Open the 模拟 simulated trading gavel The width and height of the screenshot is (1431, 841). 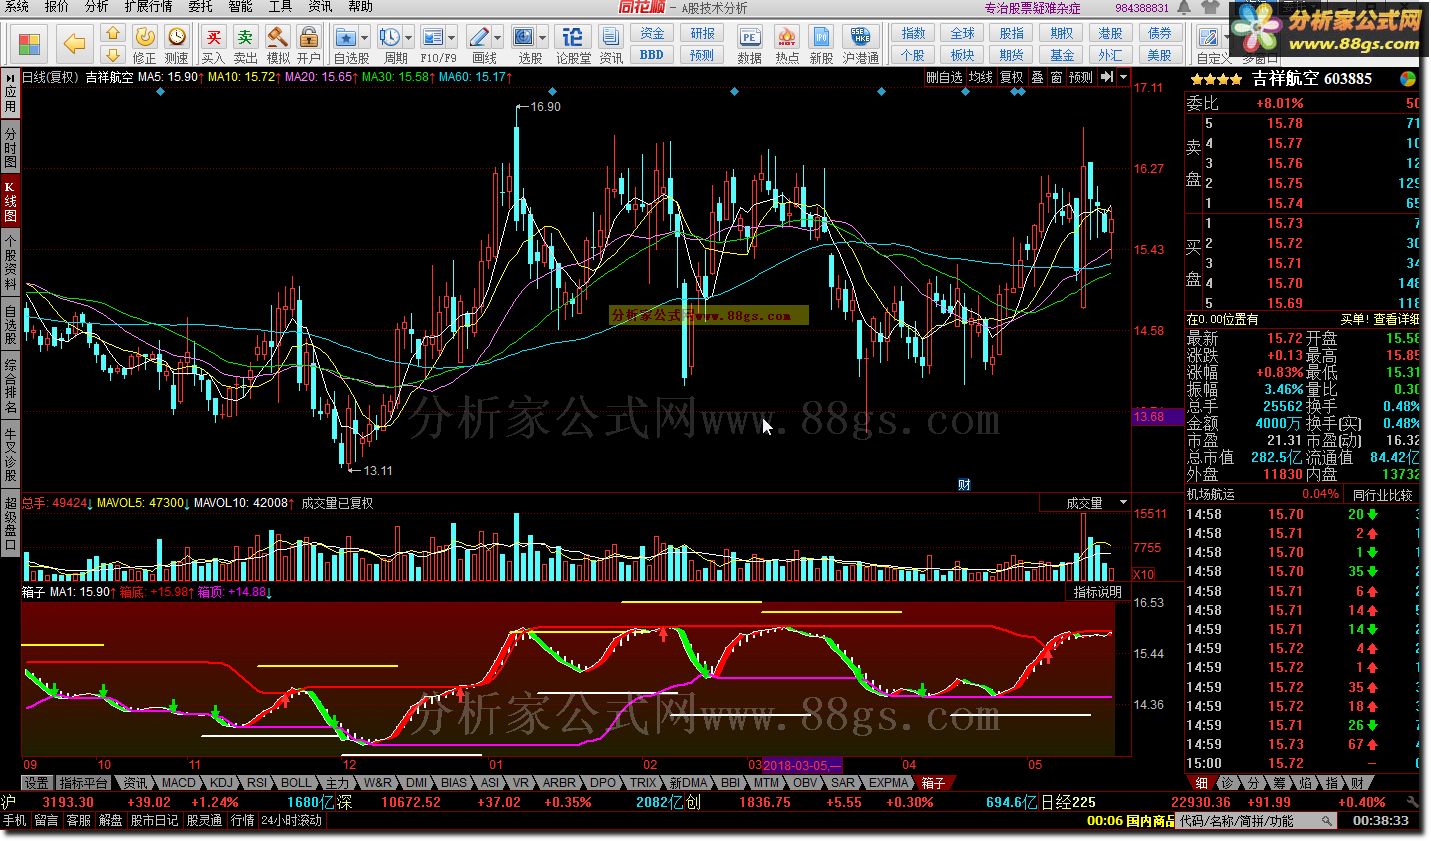pos(277,38)
